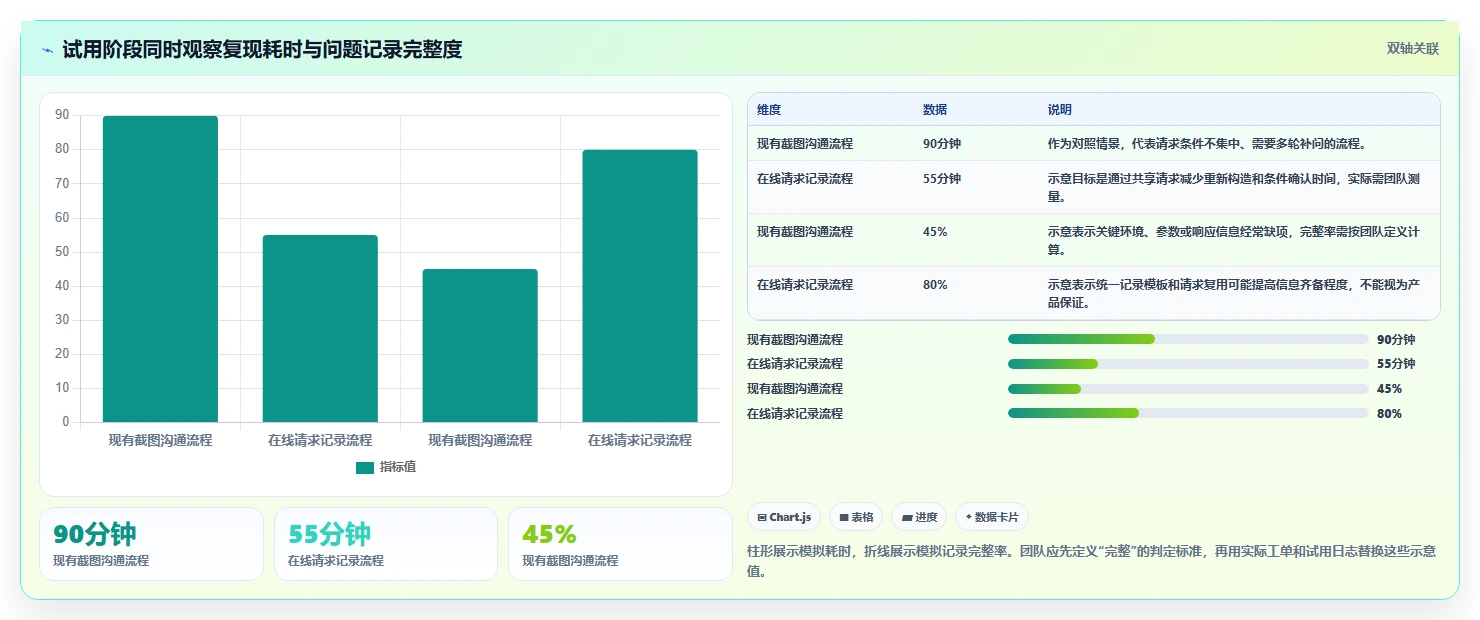1480x620 pixels.
Task: Click the chart bar reaching value 80
Action: (x=640, y=286)
